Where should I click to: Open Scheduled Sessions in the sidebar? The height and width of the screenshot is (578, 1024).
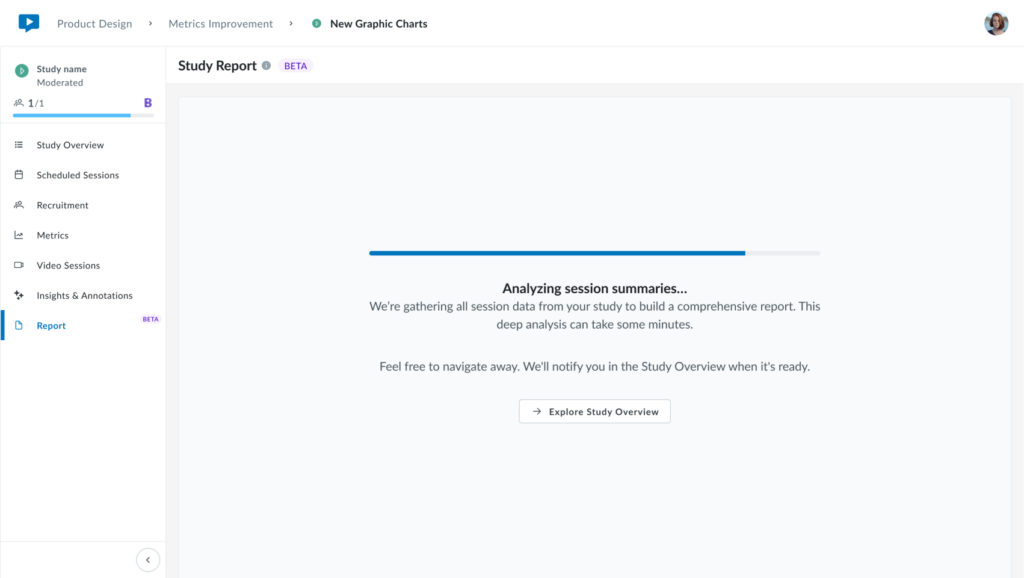coord(83,175)
